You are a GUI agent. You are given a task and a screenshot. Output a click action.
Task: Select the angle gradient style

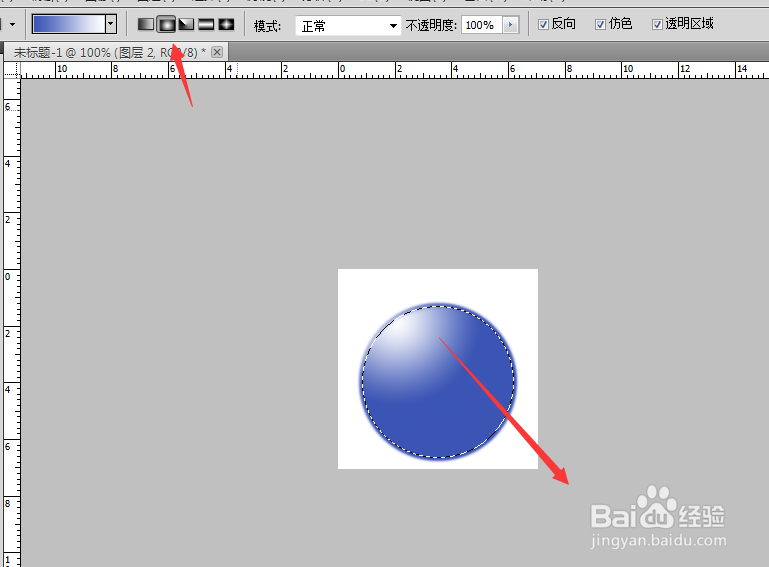point(186,24)
